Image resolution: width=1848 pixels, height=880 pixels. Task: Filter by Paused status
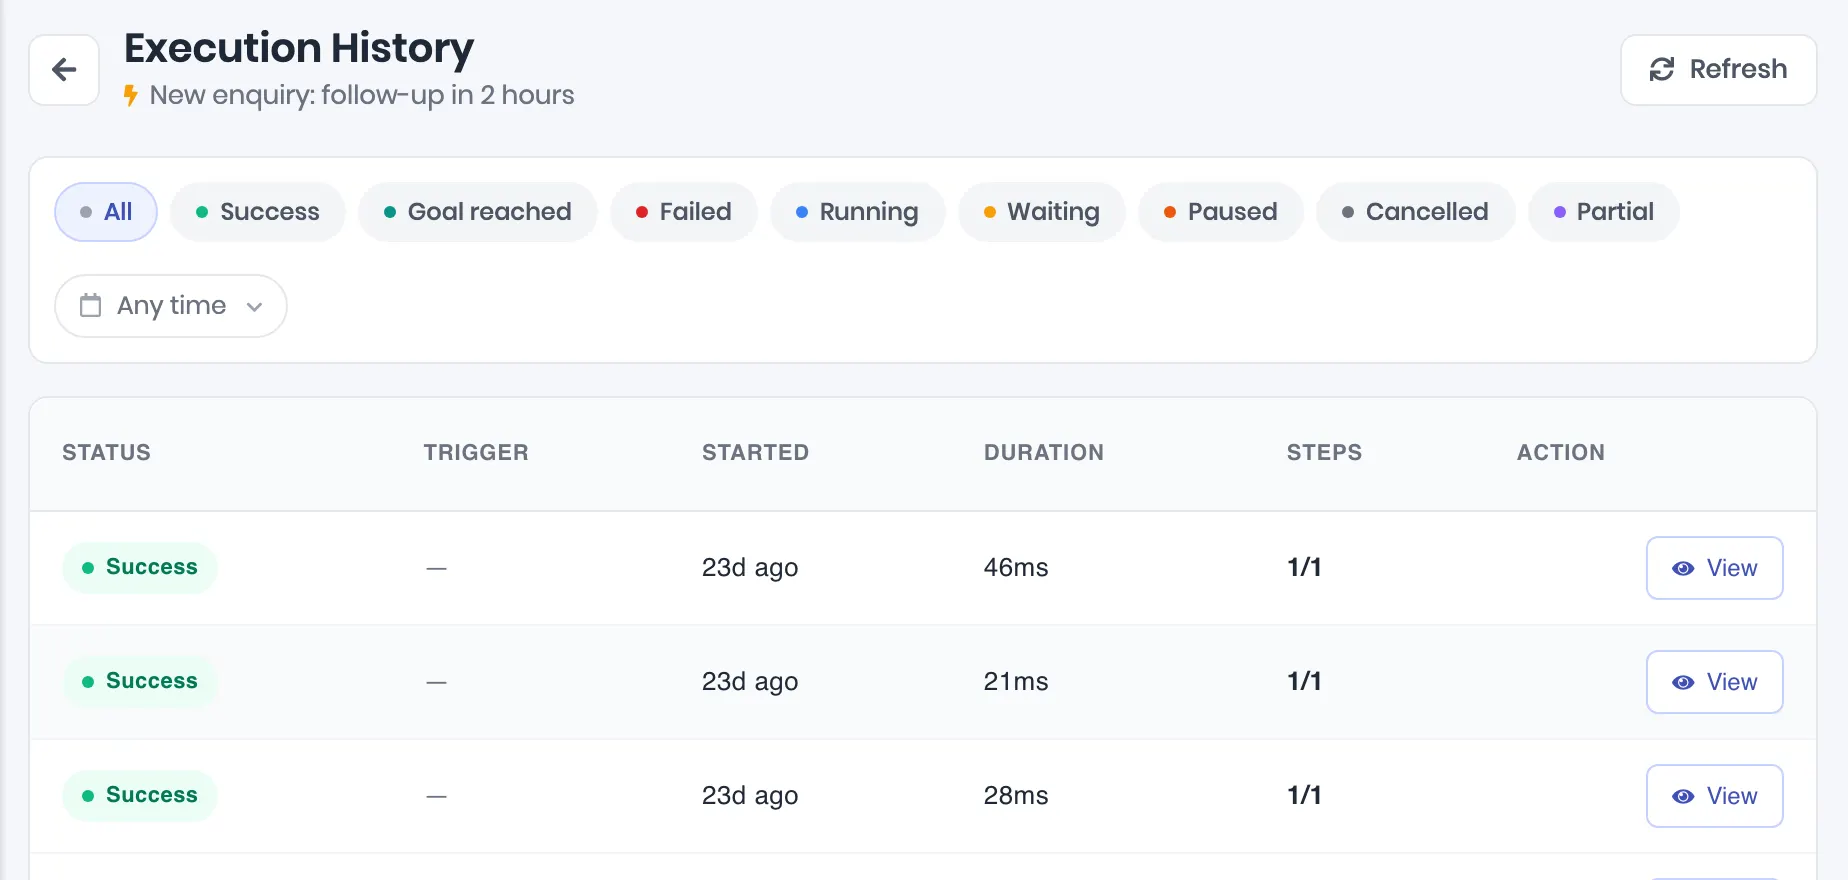click(x=1221, y=212)
